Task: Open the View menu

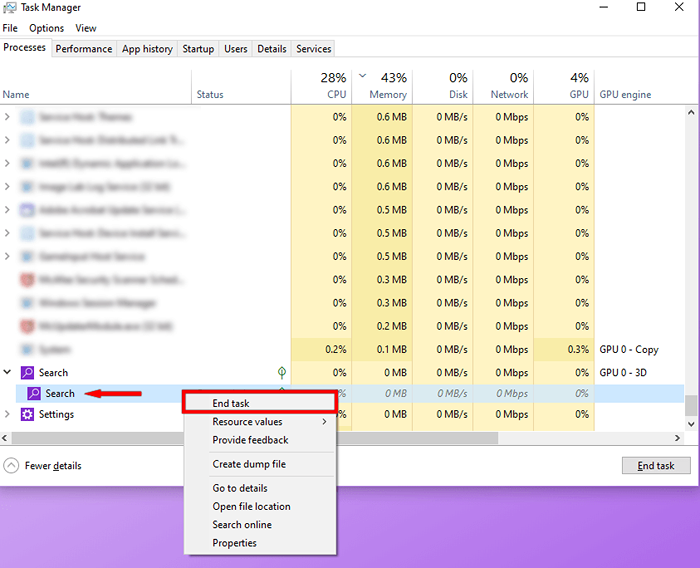Action: (x=86, y=28)
